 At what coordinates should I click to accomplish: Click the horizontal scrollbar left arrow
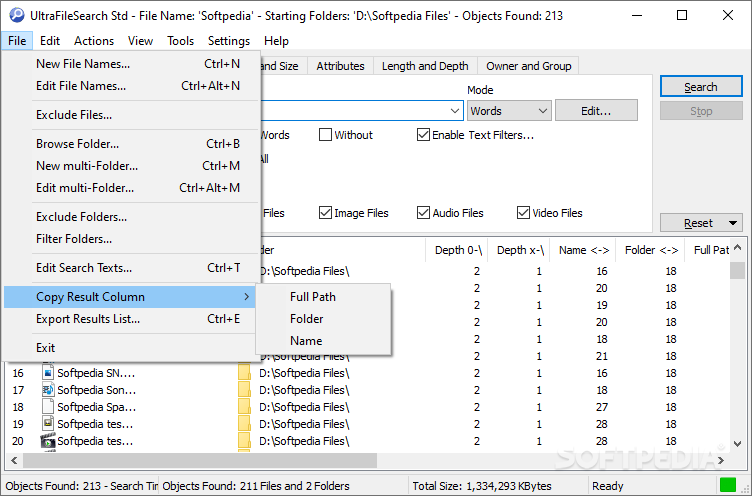[x=14, y=461]
